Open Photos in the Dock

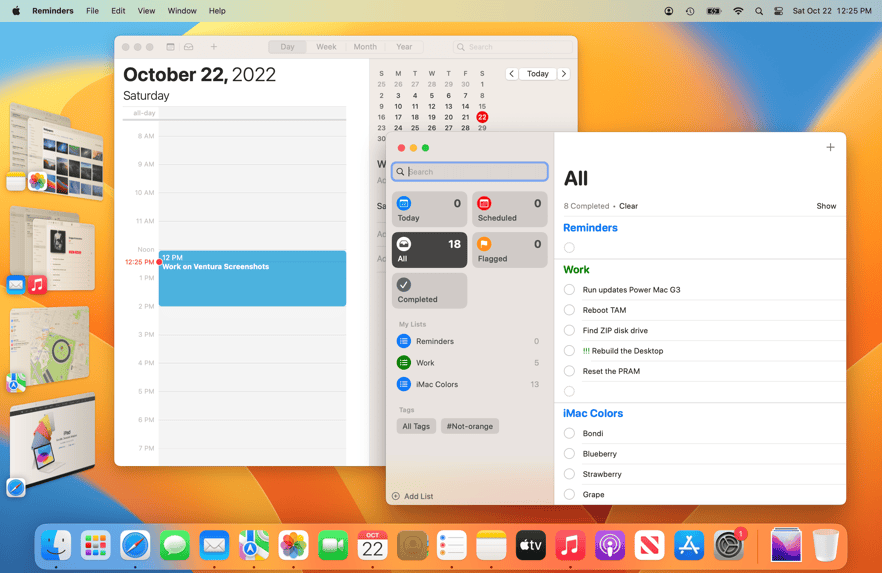[293, 545]
